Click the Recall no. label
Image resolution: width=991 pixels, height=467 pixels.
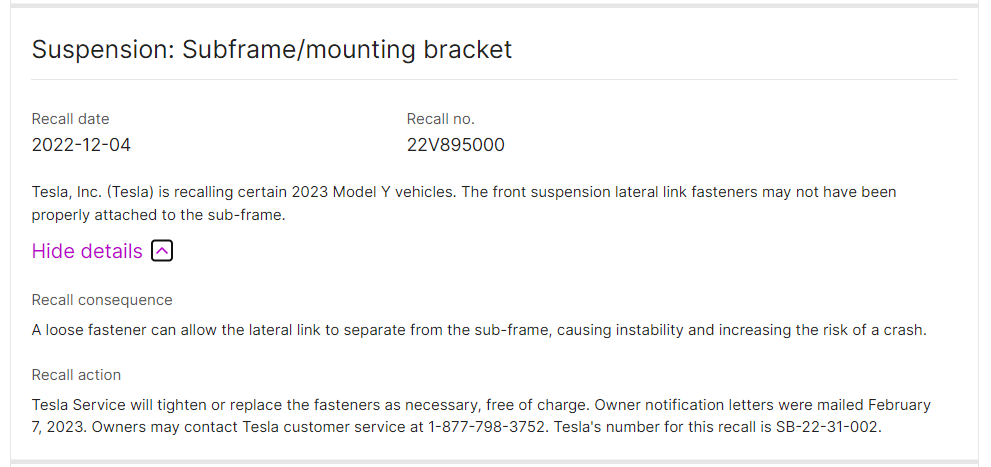[440, 119]
